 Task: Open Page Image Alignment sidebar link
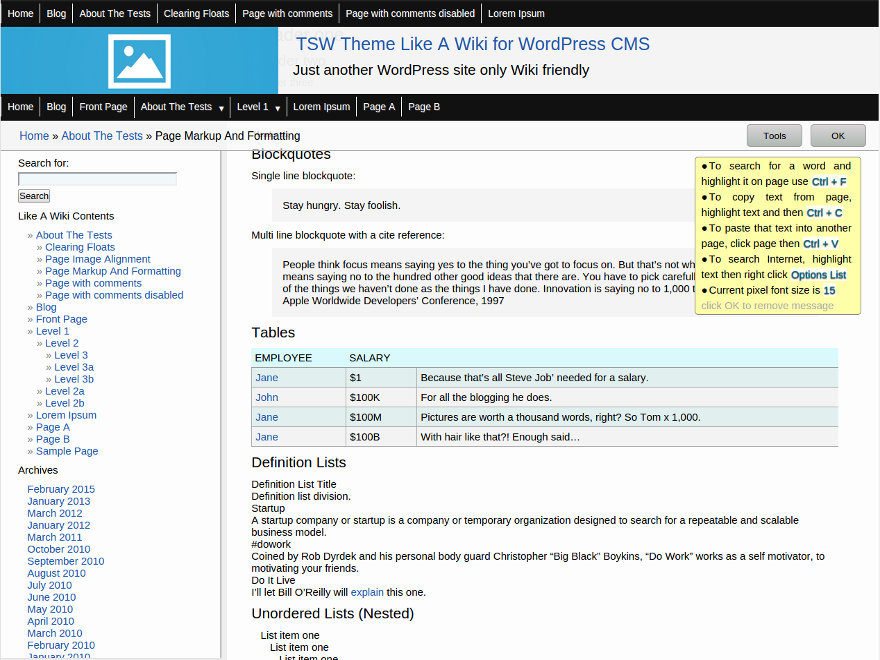click(x=98, y=259)
